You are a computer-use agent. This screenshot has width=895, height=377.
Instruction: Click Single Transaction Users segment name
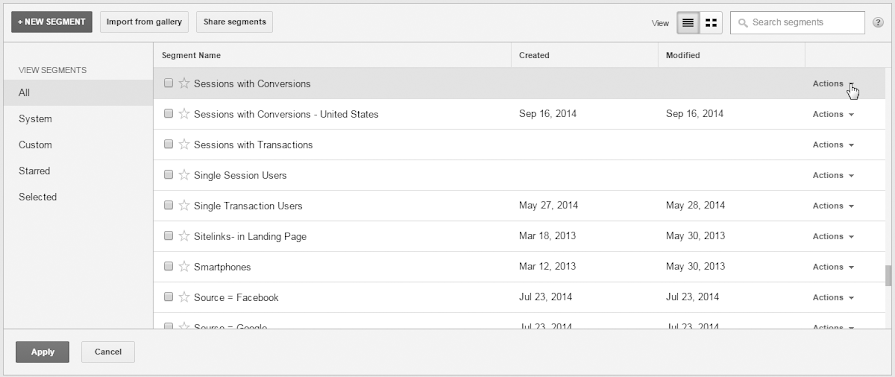[248, 206]
